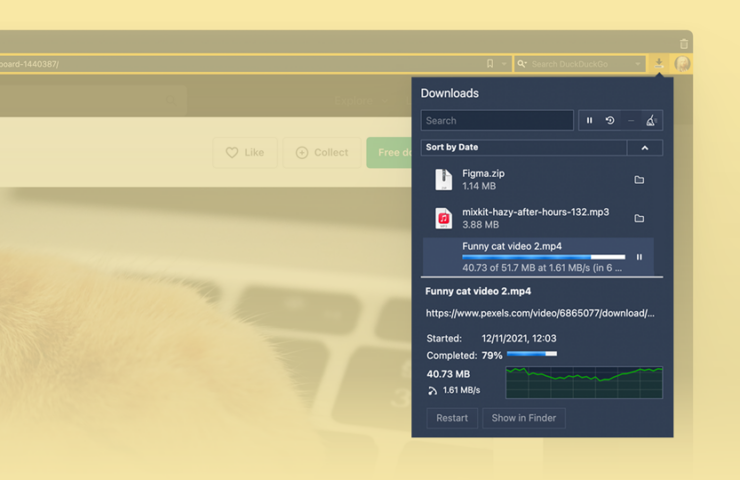Viewport: 740px width, 480px height.
Task: Click the plus circle icon in the Collect button
Action: tap(302, 152)
